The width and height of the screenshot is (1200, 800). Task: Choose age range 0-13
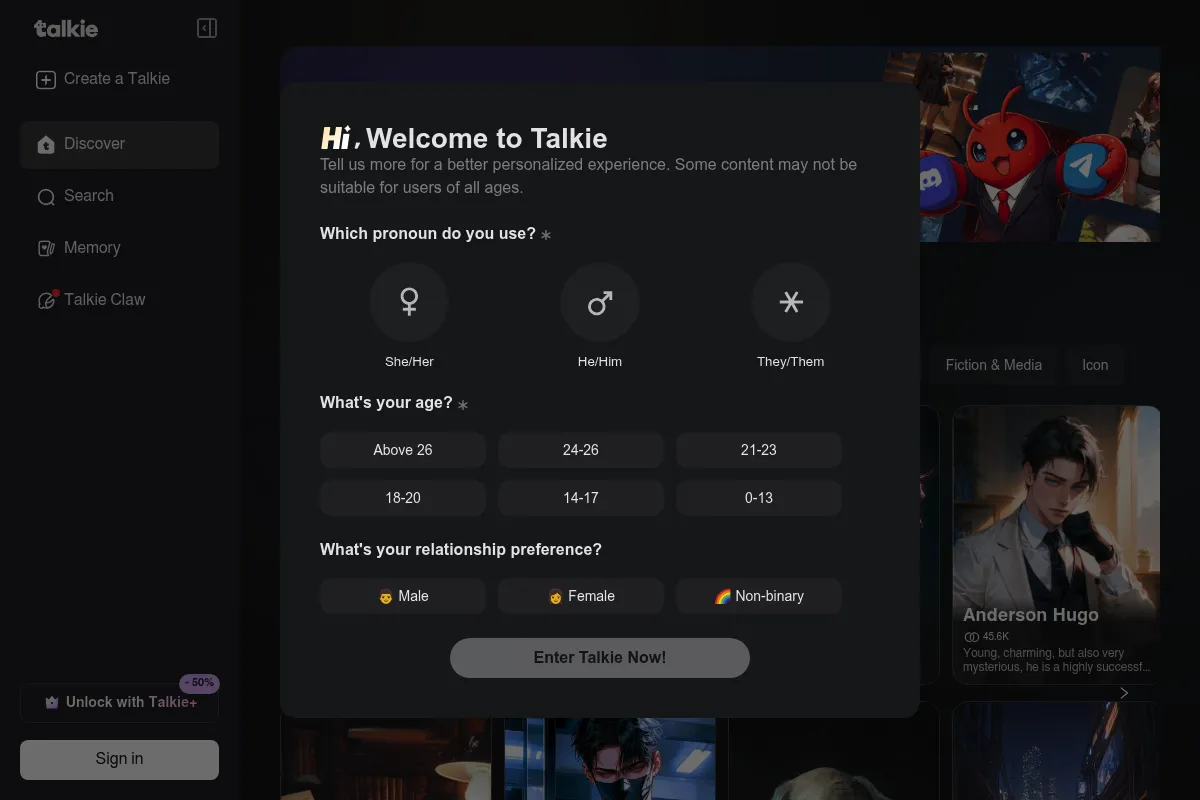tap(759, 498)
